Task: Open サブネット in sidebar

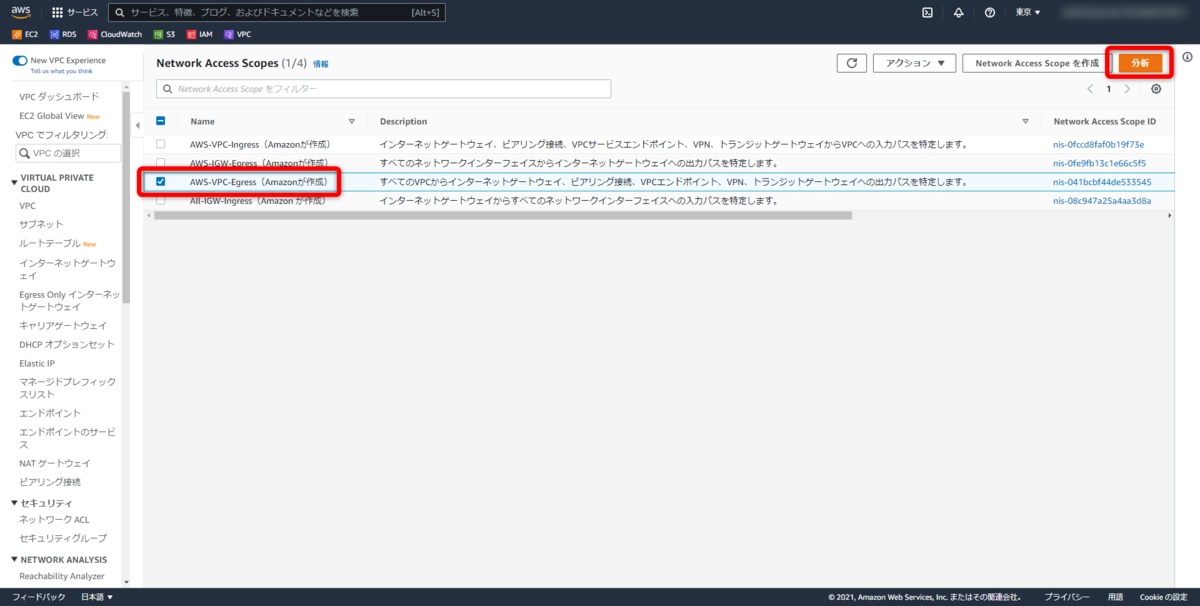Action: (x=41, y=224)
